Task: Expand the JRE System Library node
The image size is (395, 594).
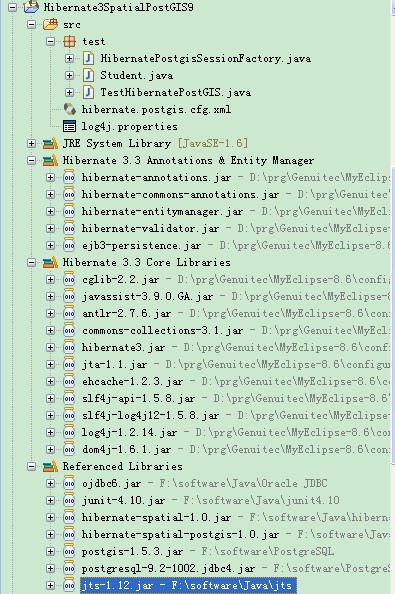Action: tap(31, 143)
